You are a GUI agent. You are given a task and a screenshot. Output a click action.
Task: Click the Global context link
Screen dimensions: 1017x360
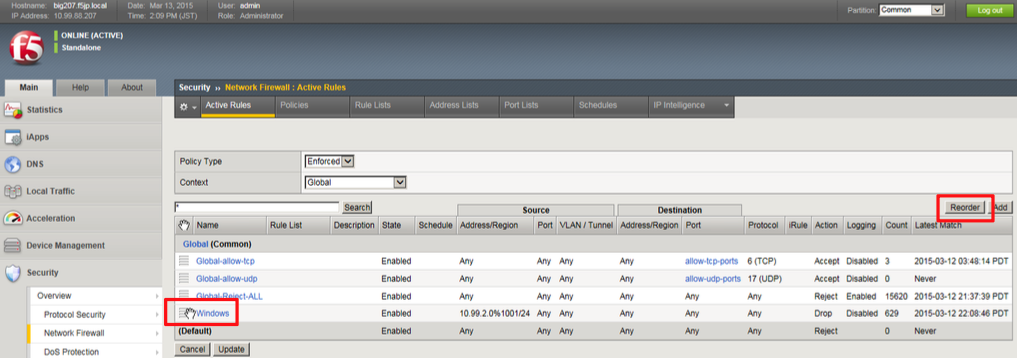tap(196, 244)
